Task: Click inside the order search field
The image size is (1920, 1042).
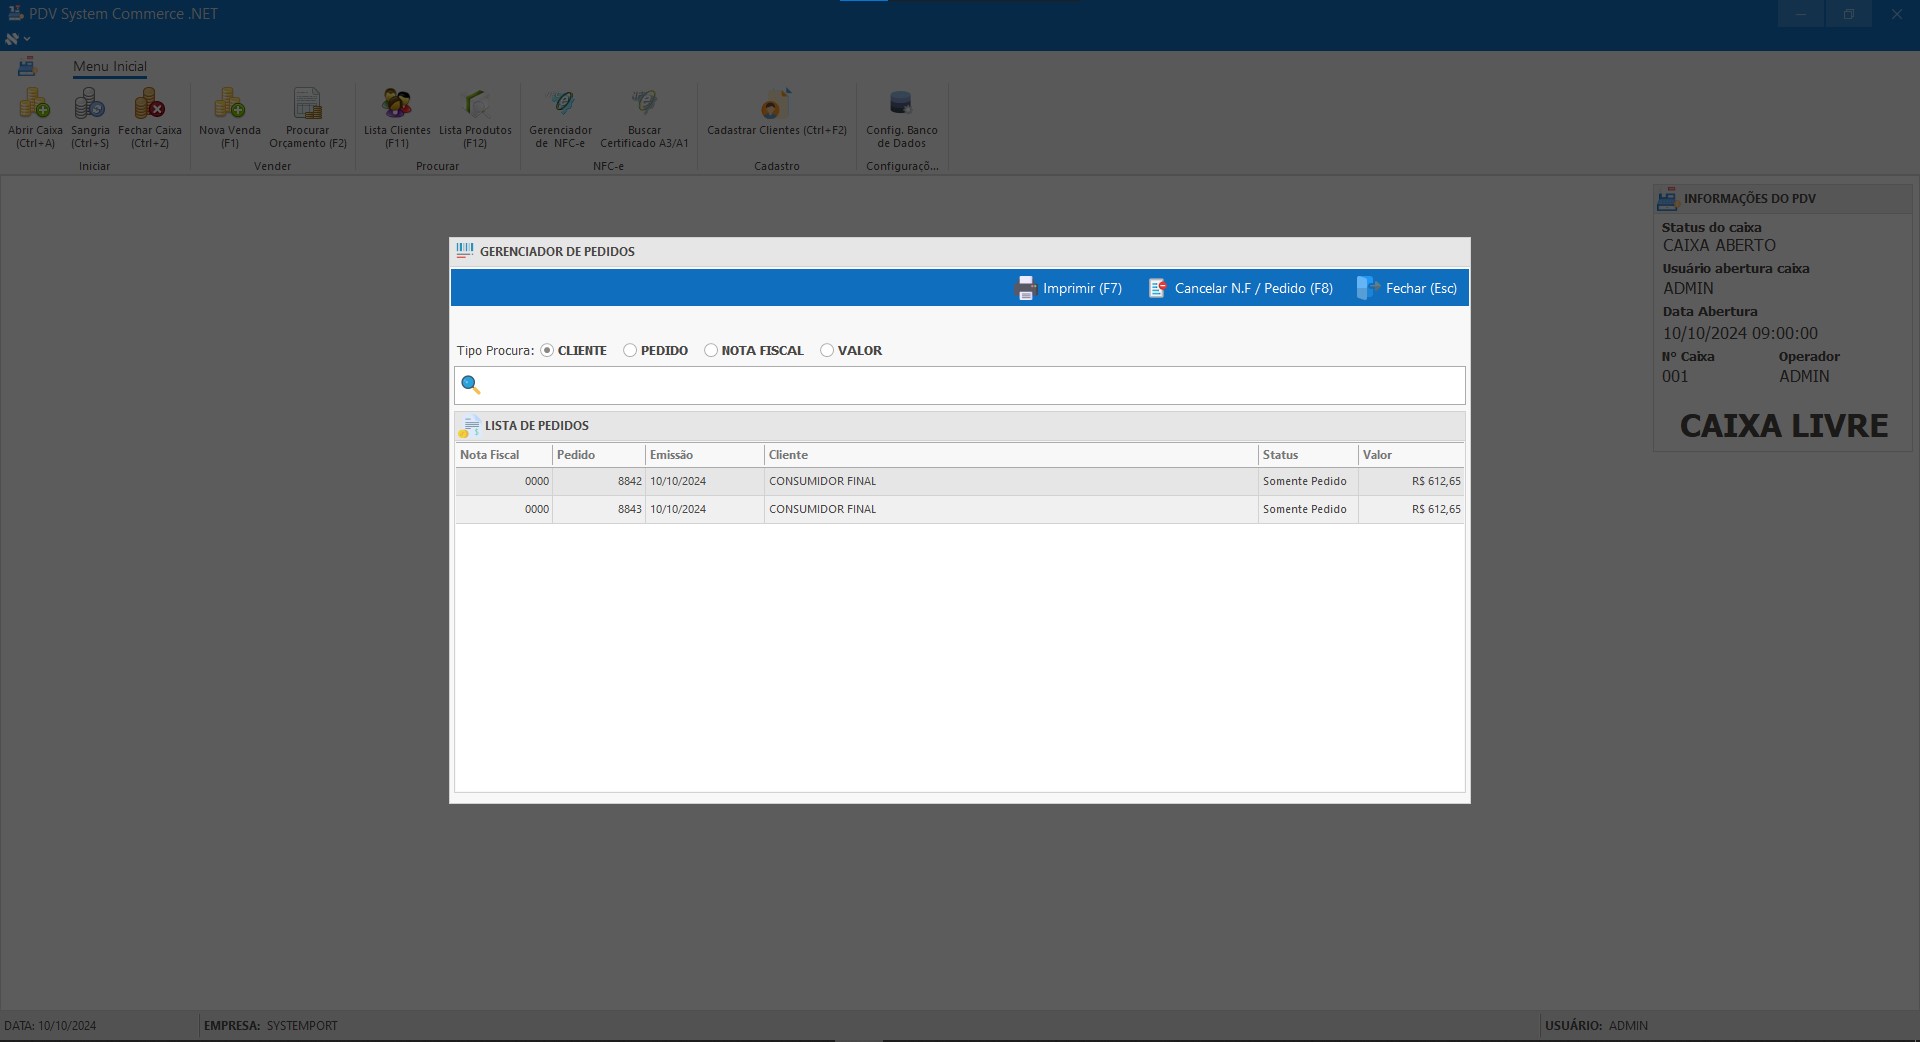Action: (970, 386)
